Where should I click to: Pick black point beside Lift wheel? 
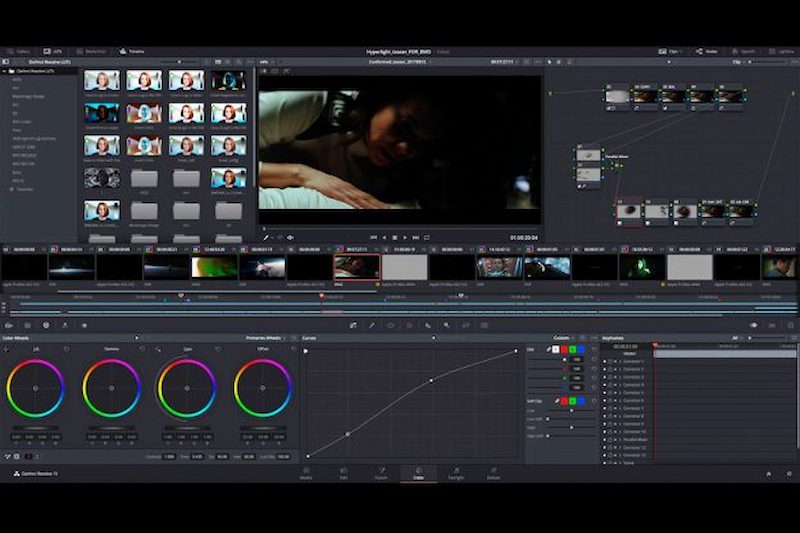click(x=6, y=349)
